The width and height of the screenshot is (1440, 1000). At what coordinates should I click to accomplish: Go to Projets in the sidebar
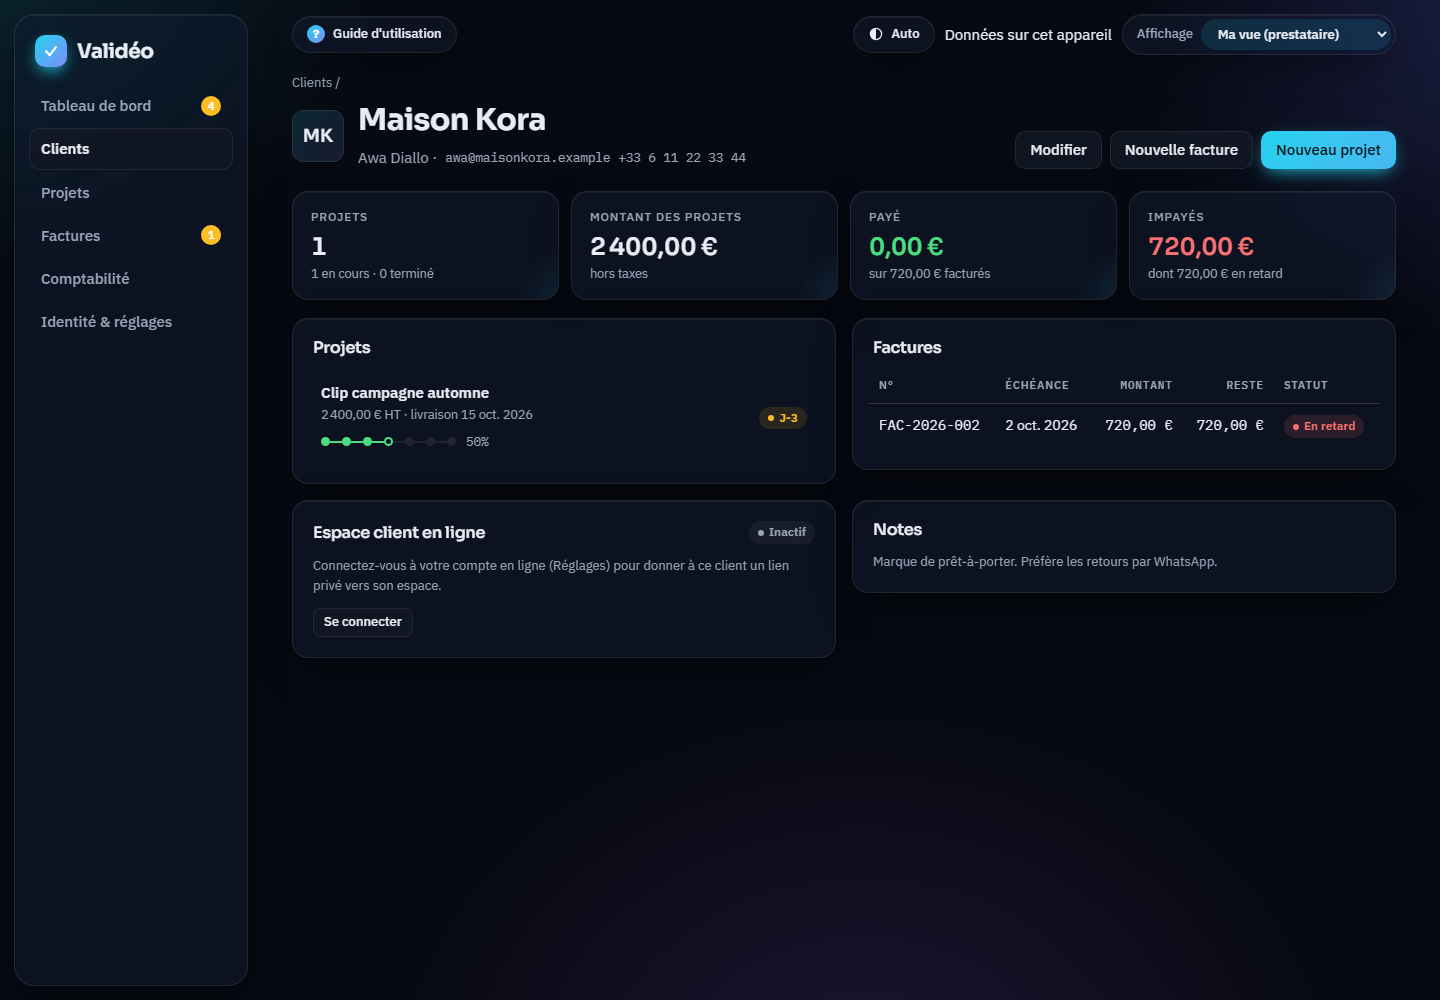coord(131,193)
